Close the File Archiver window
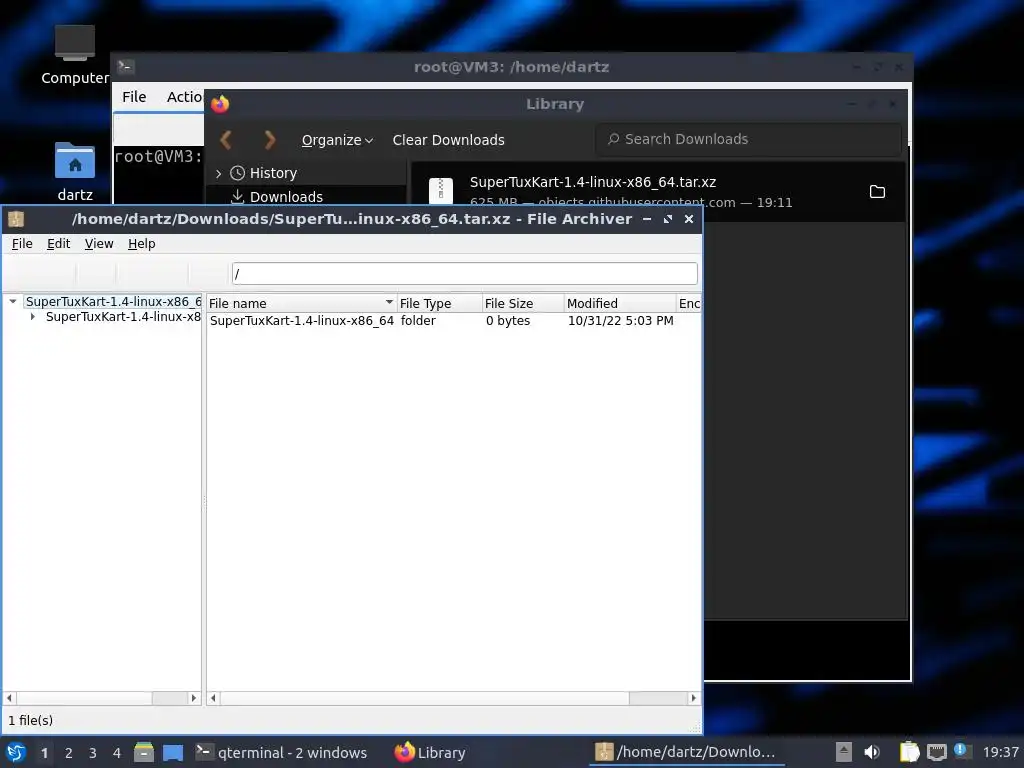This screenshot has height=768, width=1024. pyautogui.click(x=688, y=219)
